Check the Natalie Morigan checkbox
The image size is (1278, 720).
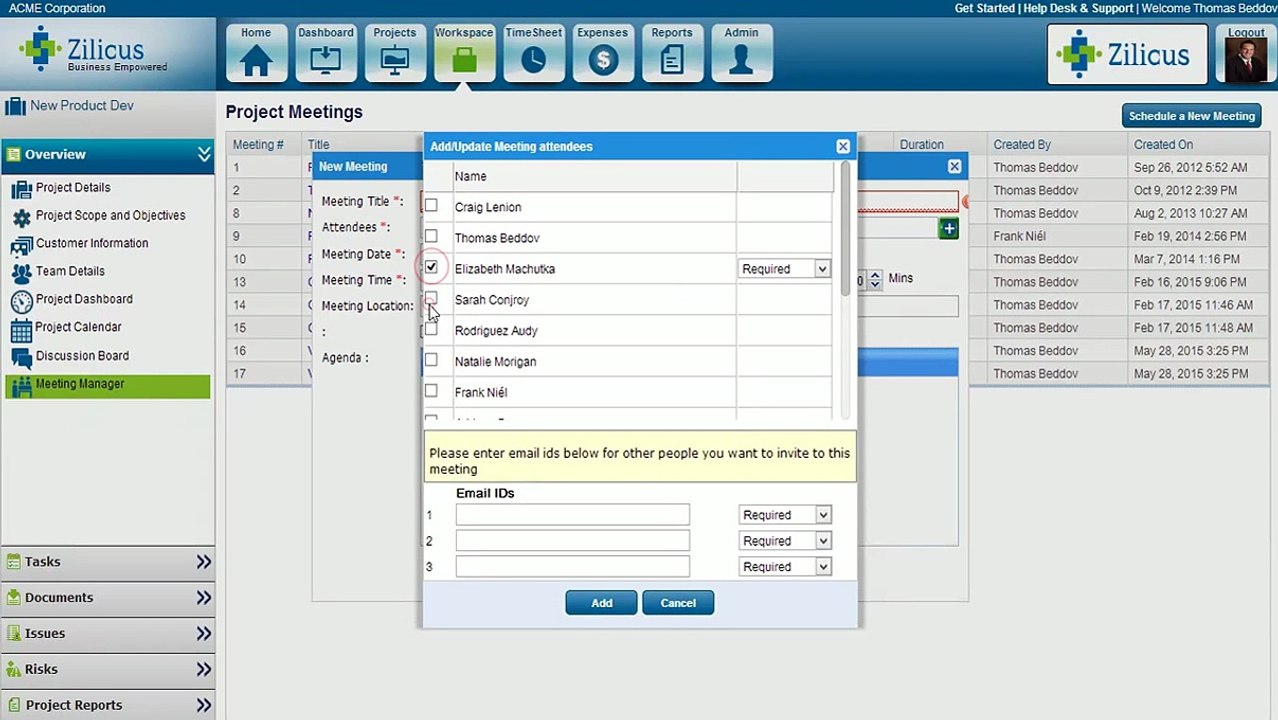pyautogui.click(x=431, y=361)
